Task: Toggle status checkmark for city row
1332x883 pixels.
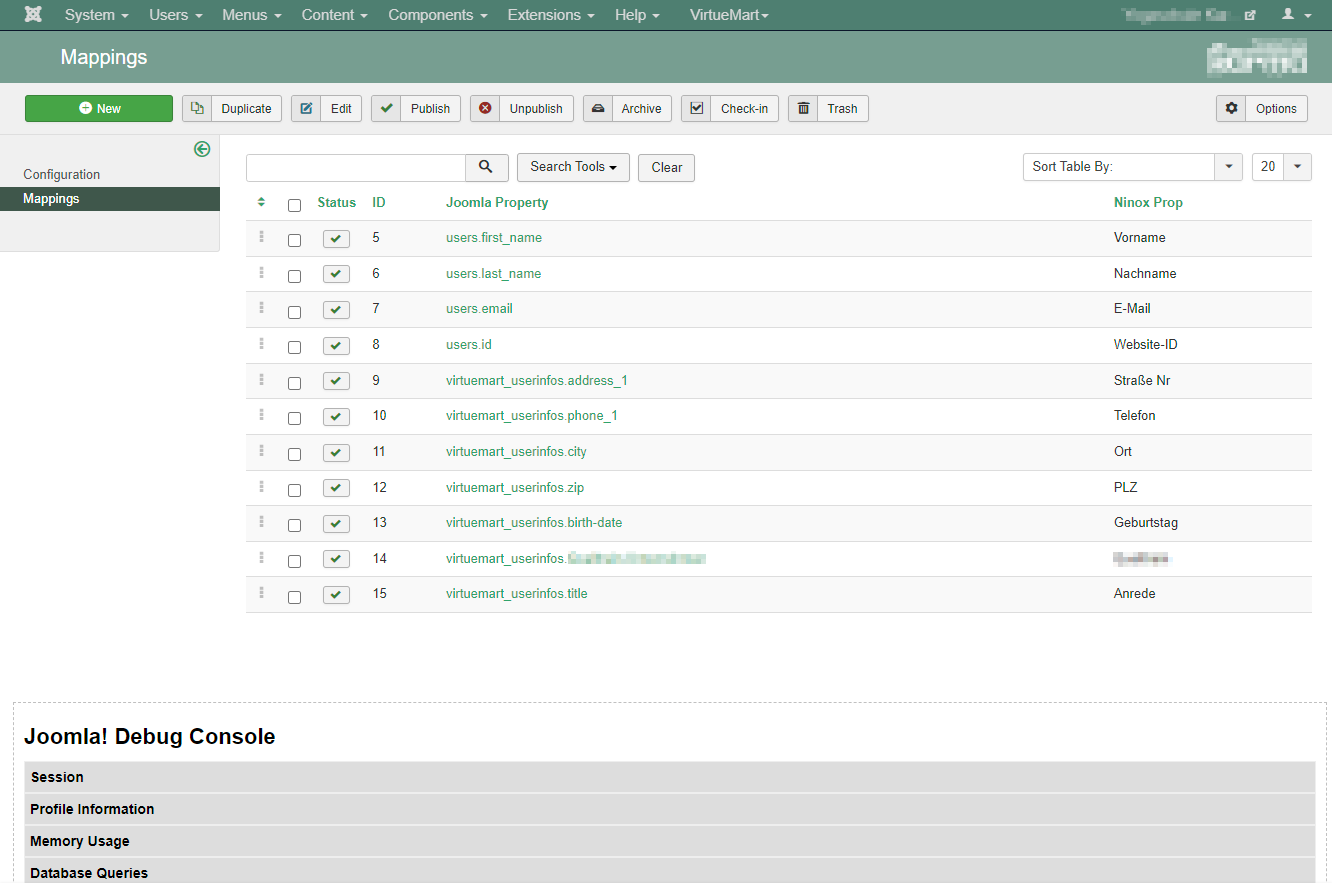Action: (336, 453)
